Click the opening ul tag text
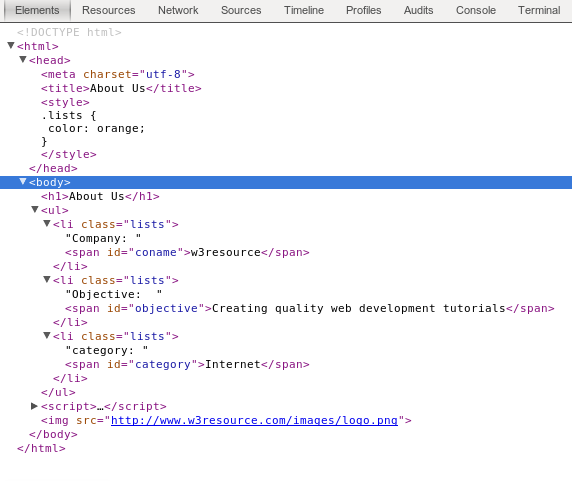 (x=55, y=210)
